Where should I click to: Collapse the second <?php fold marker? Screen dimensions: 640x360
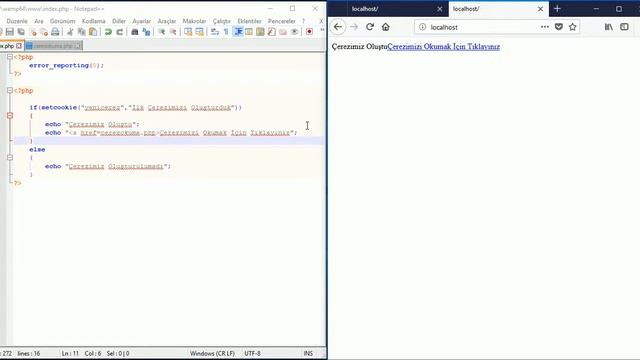(x=10, y=91)
